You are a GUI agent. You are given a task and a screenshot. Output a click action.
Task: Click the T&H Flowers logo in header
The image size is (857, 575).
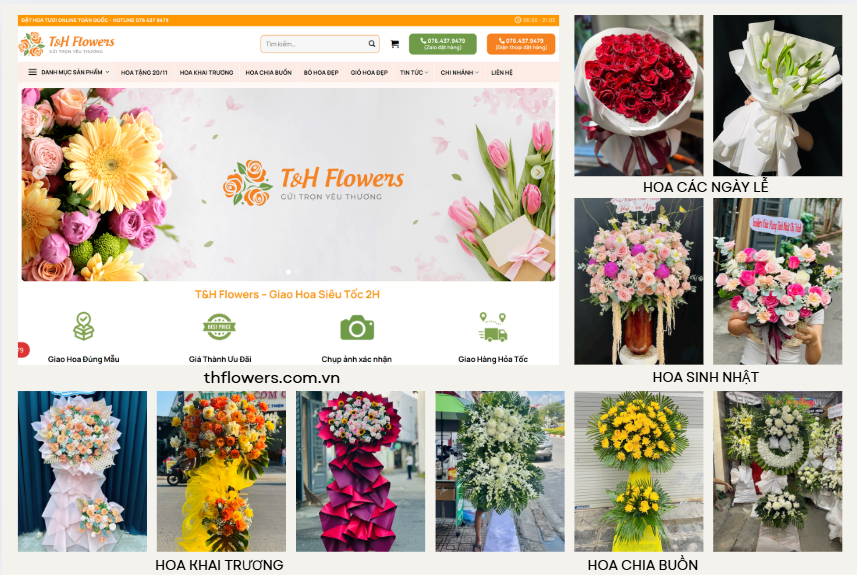click(67, 44)
